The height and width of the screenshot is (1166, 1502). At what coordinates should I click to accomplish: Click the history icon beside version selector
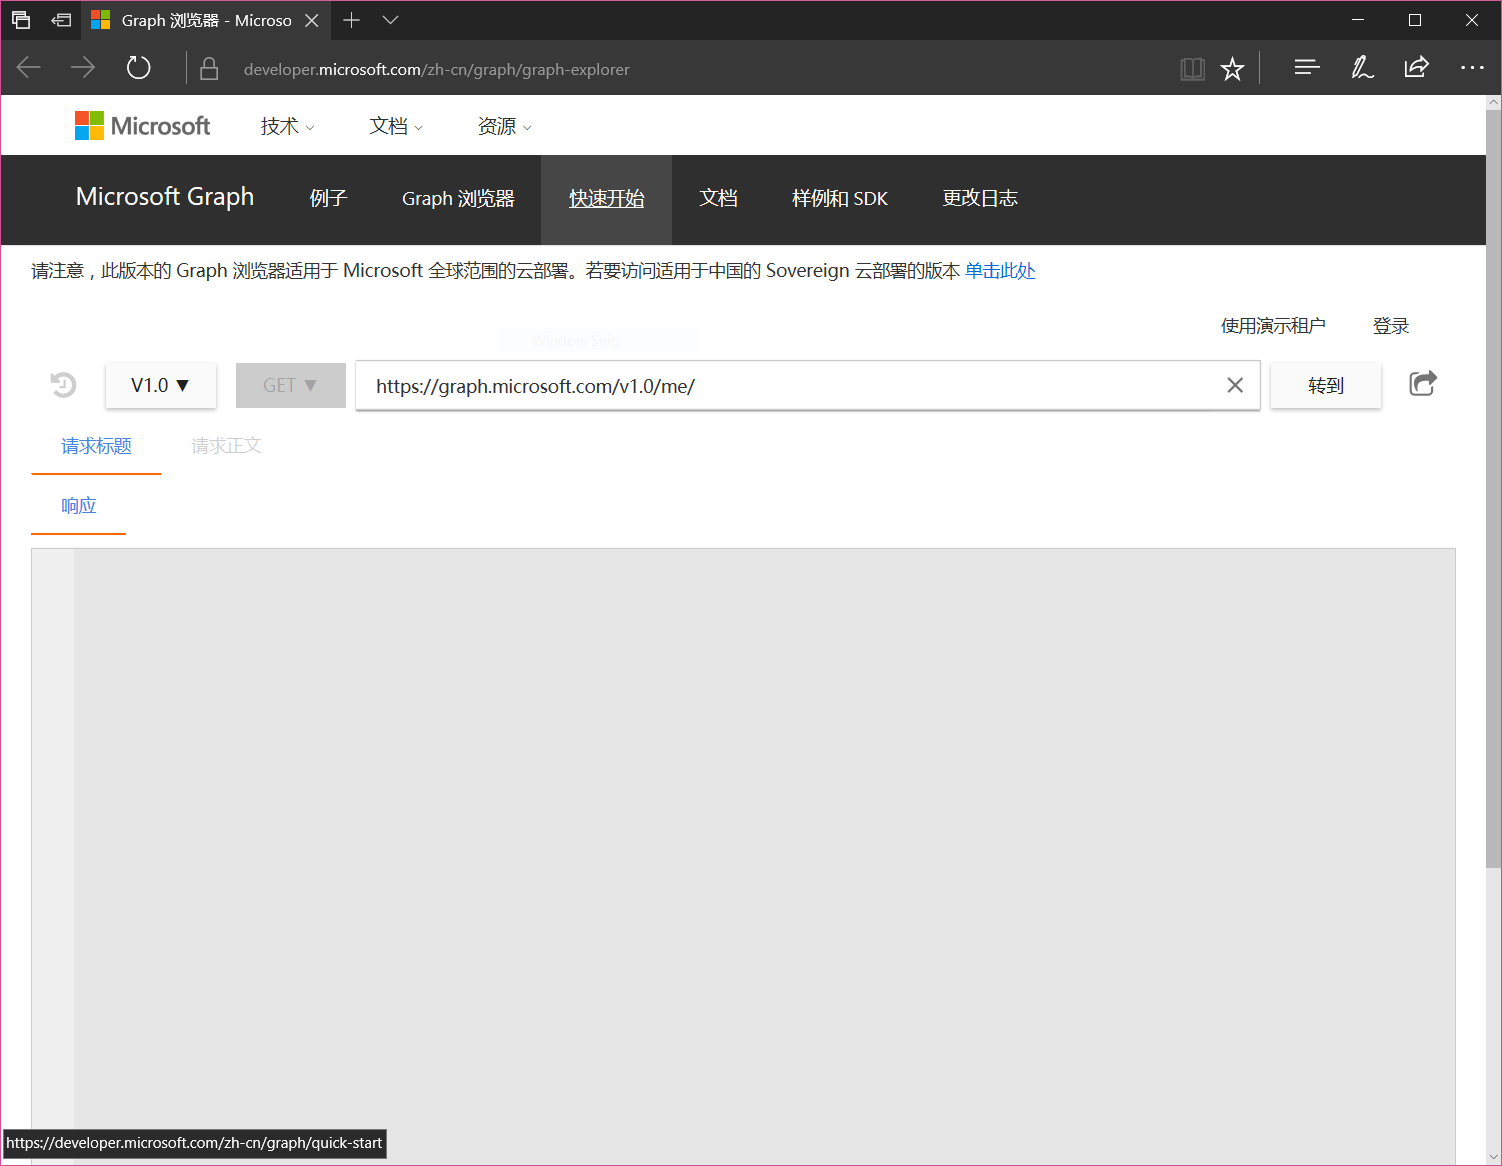[63, 385]
